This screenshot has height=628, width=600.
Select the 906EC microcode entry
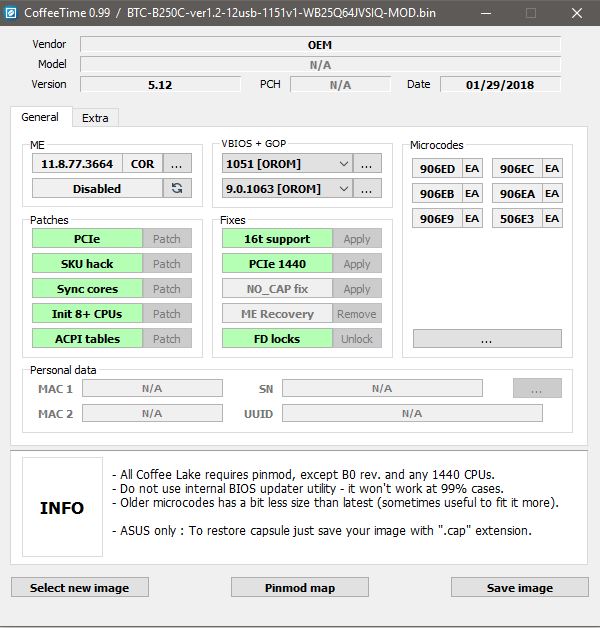[517, 169]
